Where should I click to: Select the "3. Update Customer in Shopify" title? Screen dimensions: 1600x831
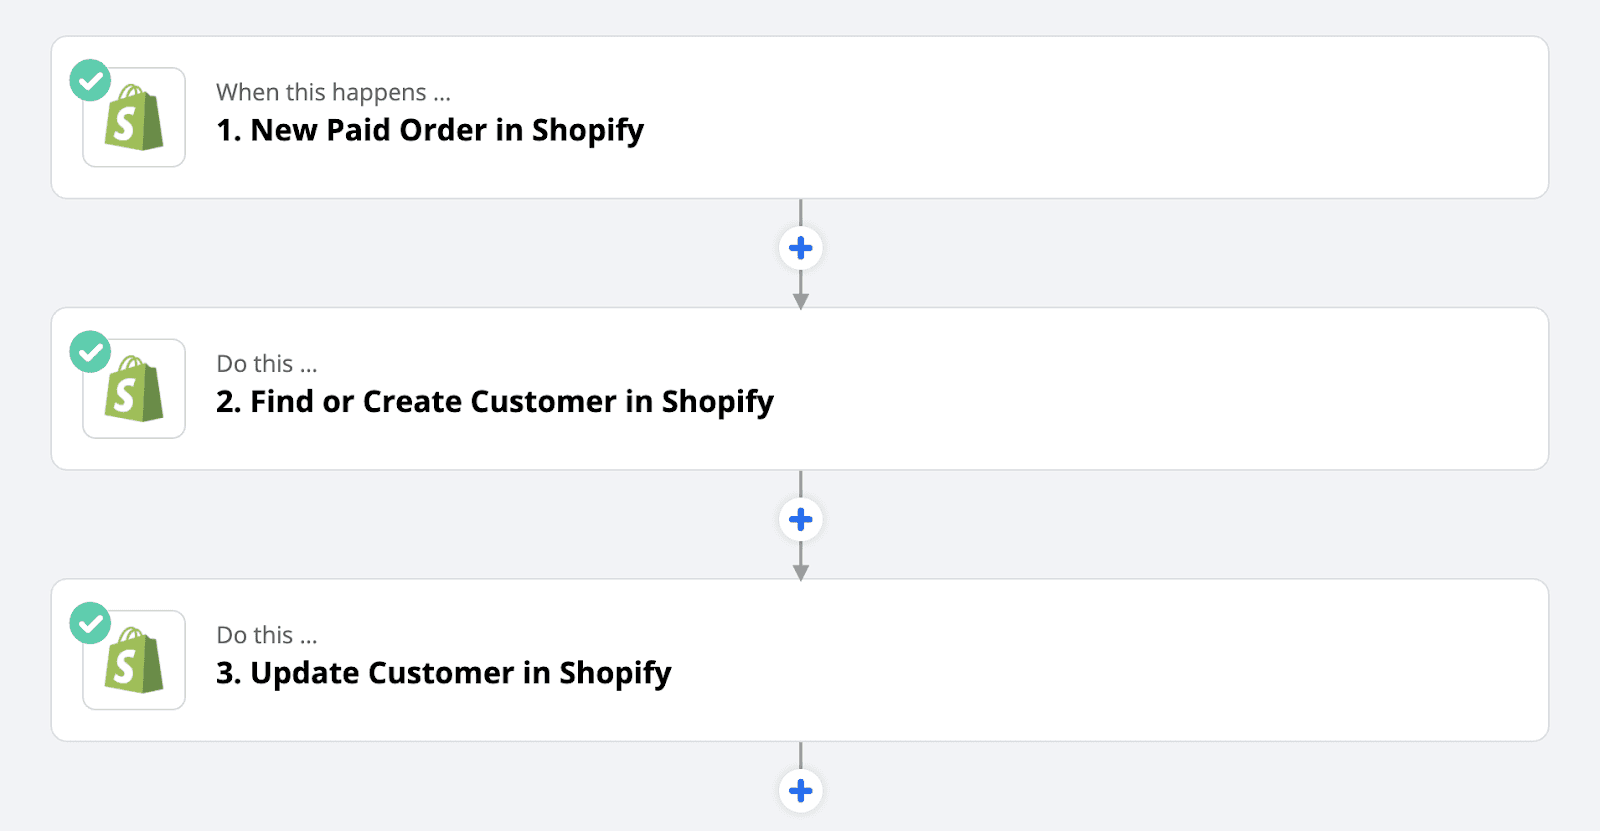click(x=443, y=673)
